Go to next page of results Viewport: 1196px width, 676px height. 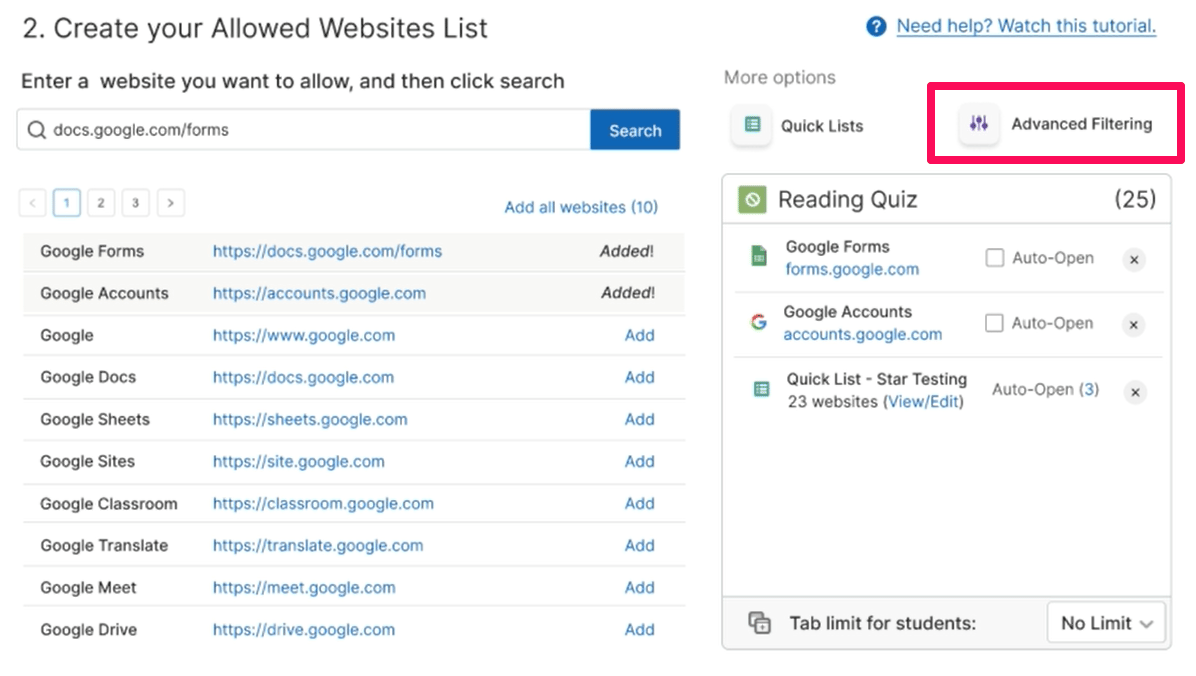(x=171, y=203)
